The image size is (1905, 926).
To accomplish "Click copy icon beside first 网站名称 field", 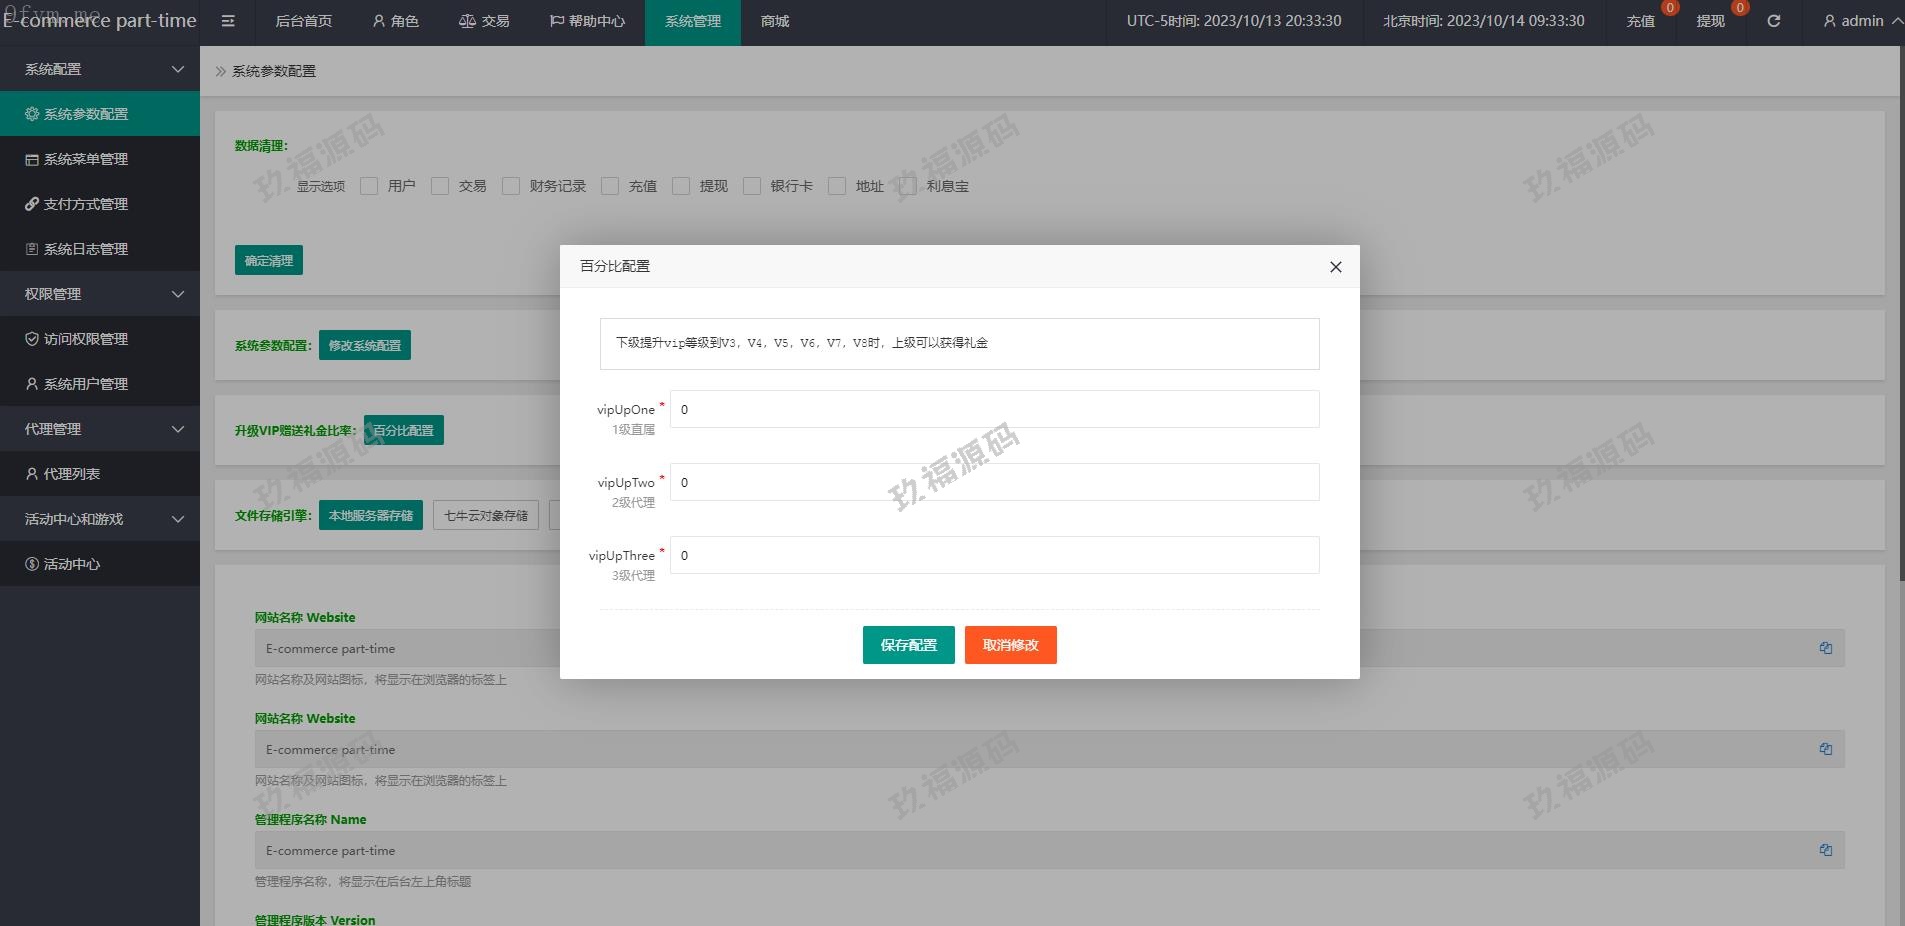I will (x=1825, y=648).
